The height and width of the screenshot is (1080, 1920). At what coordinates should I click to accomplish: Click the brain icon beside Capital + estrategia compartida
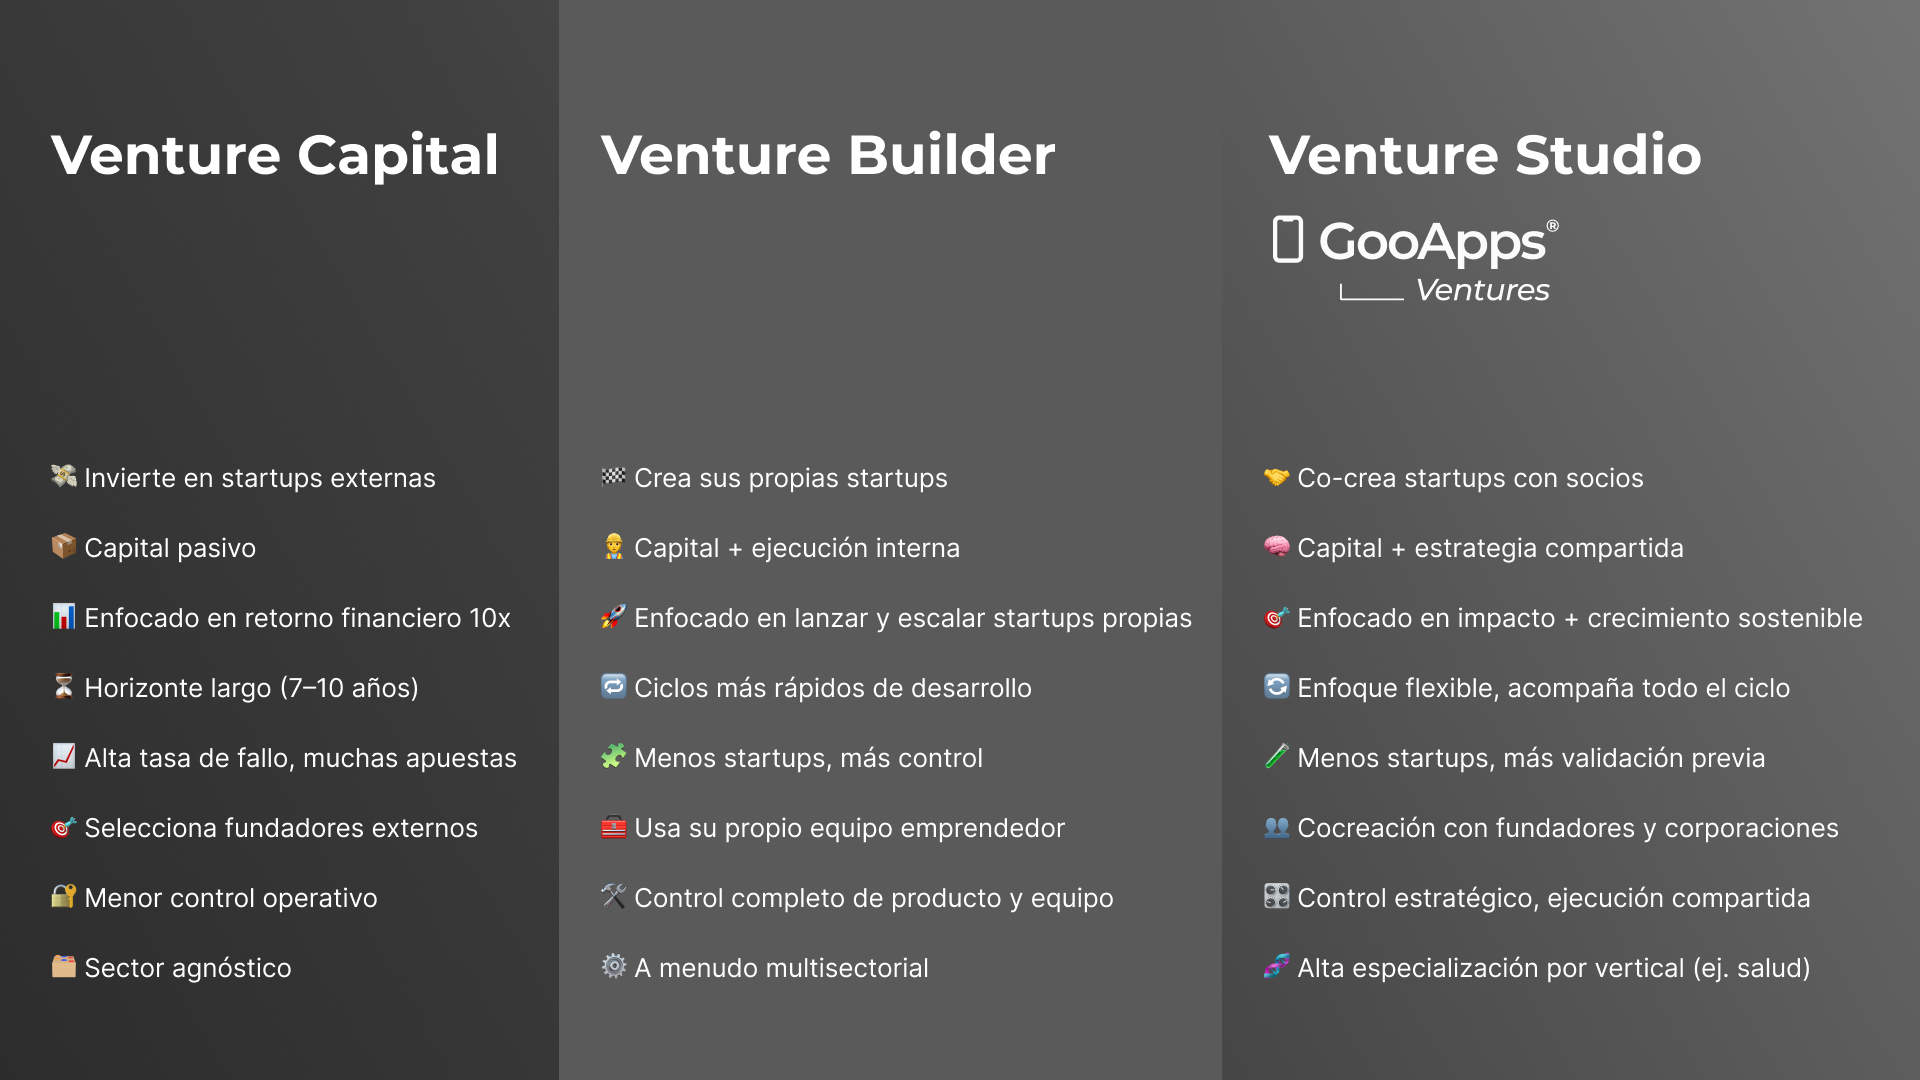pyautogui.click(x=1276, y=547)
